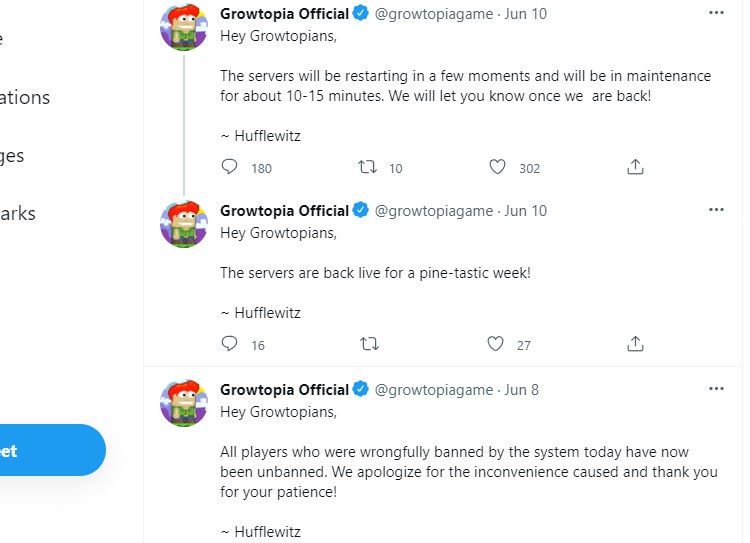Screen dimensions: 750x543
Task: Reply to the pine-tastic week tweet
Action: click(230, 344)
